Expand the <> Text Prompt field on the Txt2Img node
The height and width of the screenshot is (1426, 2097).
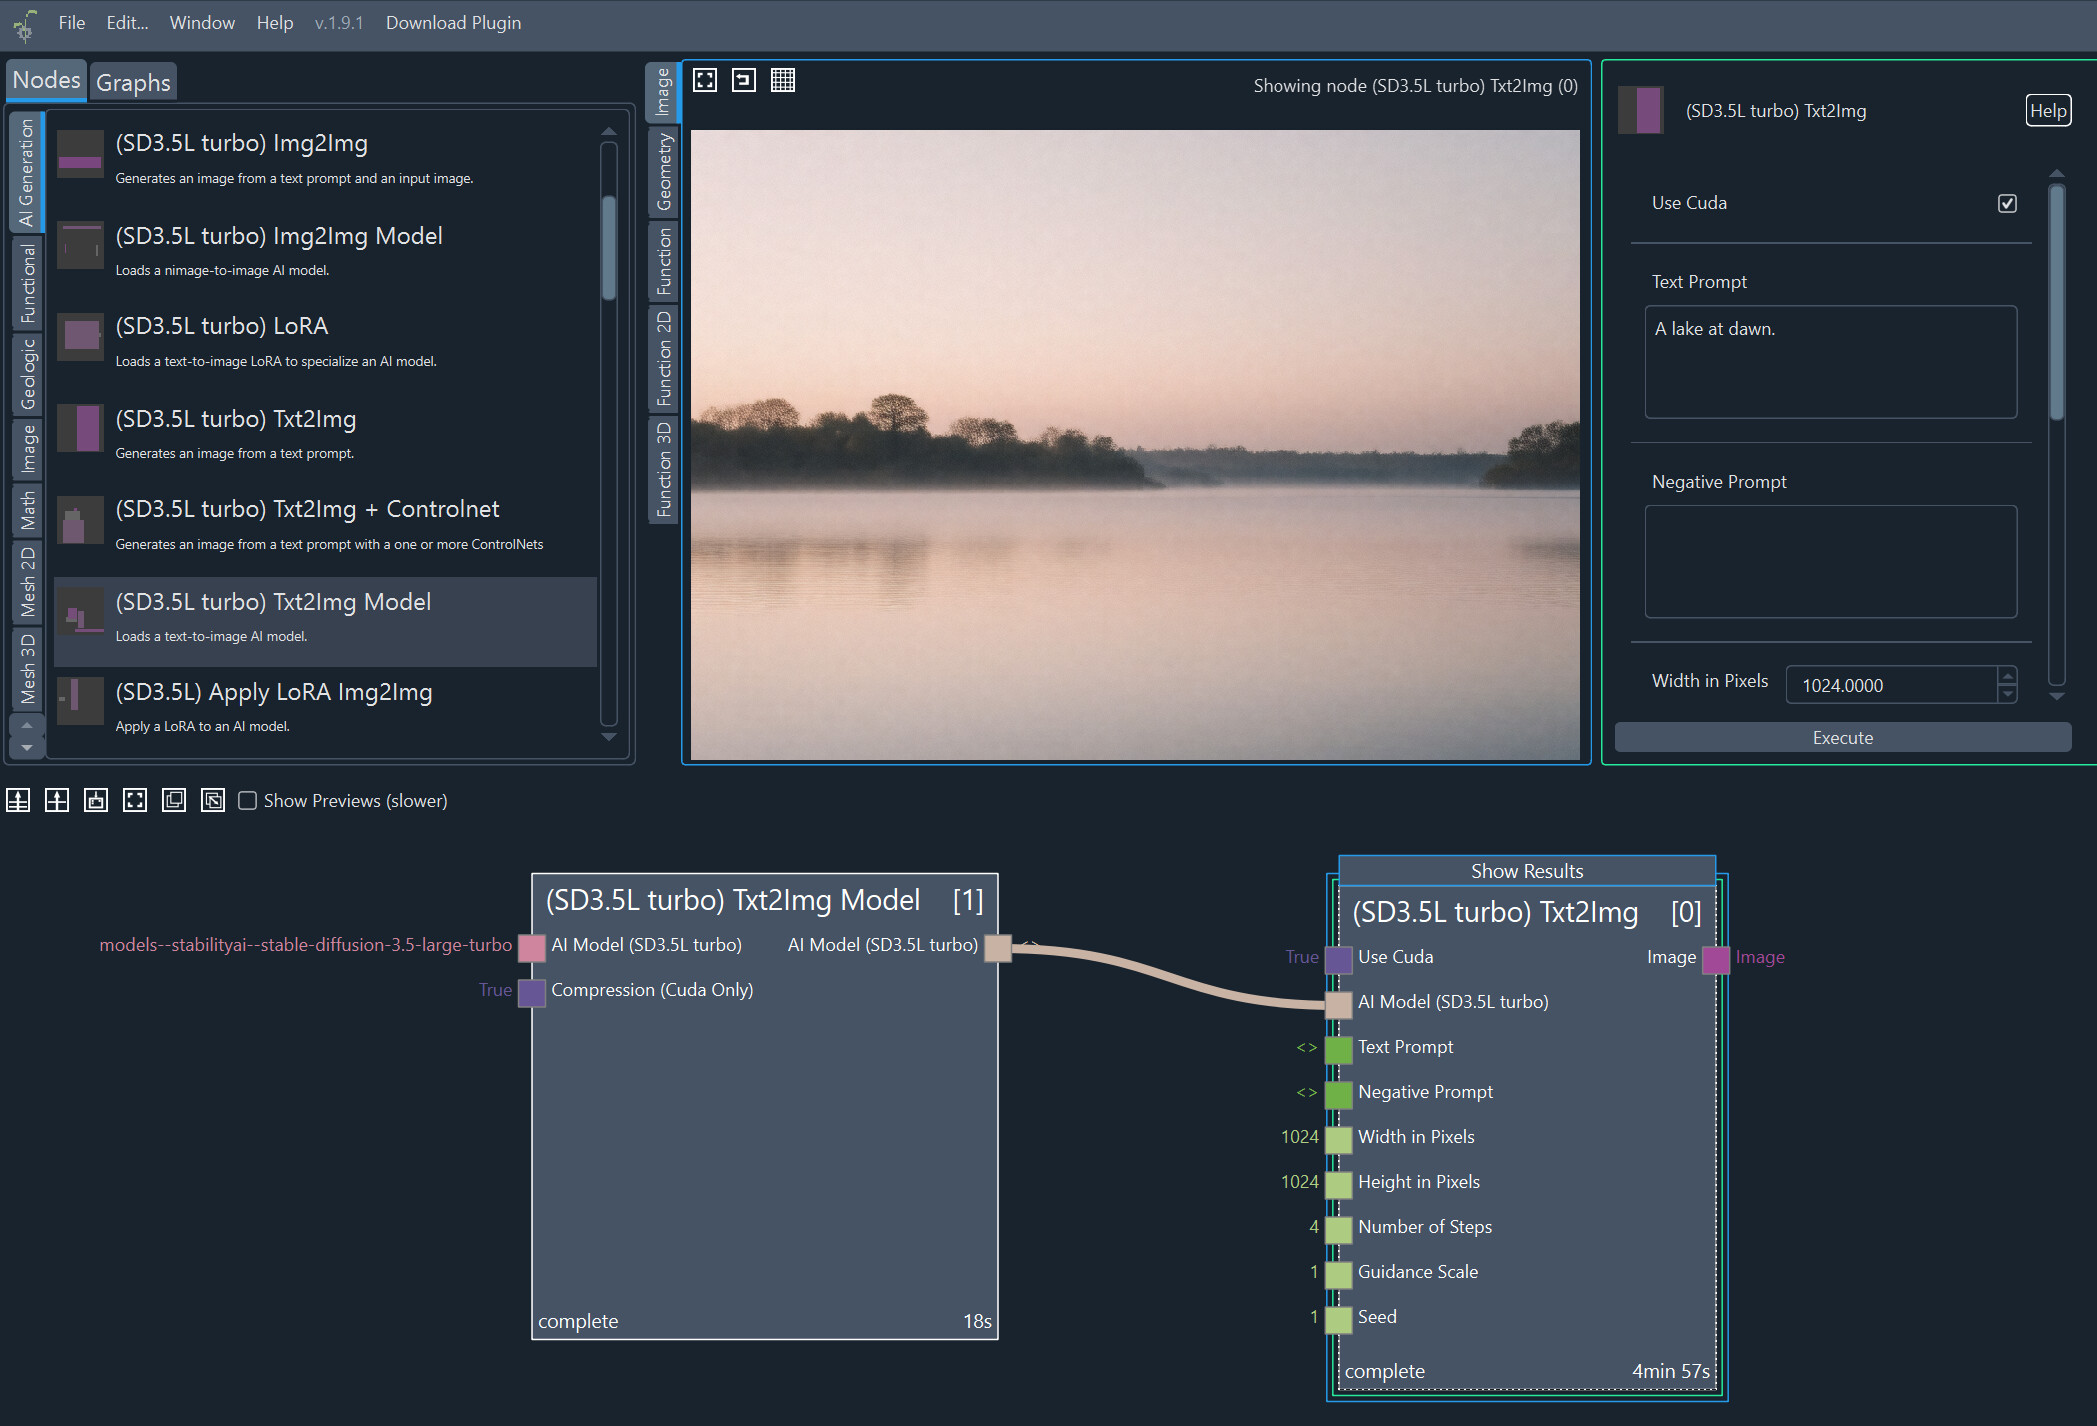tap(1307, 1047)
